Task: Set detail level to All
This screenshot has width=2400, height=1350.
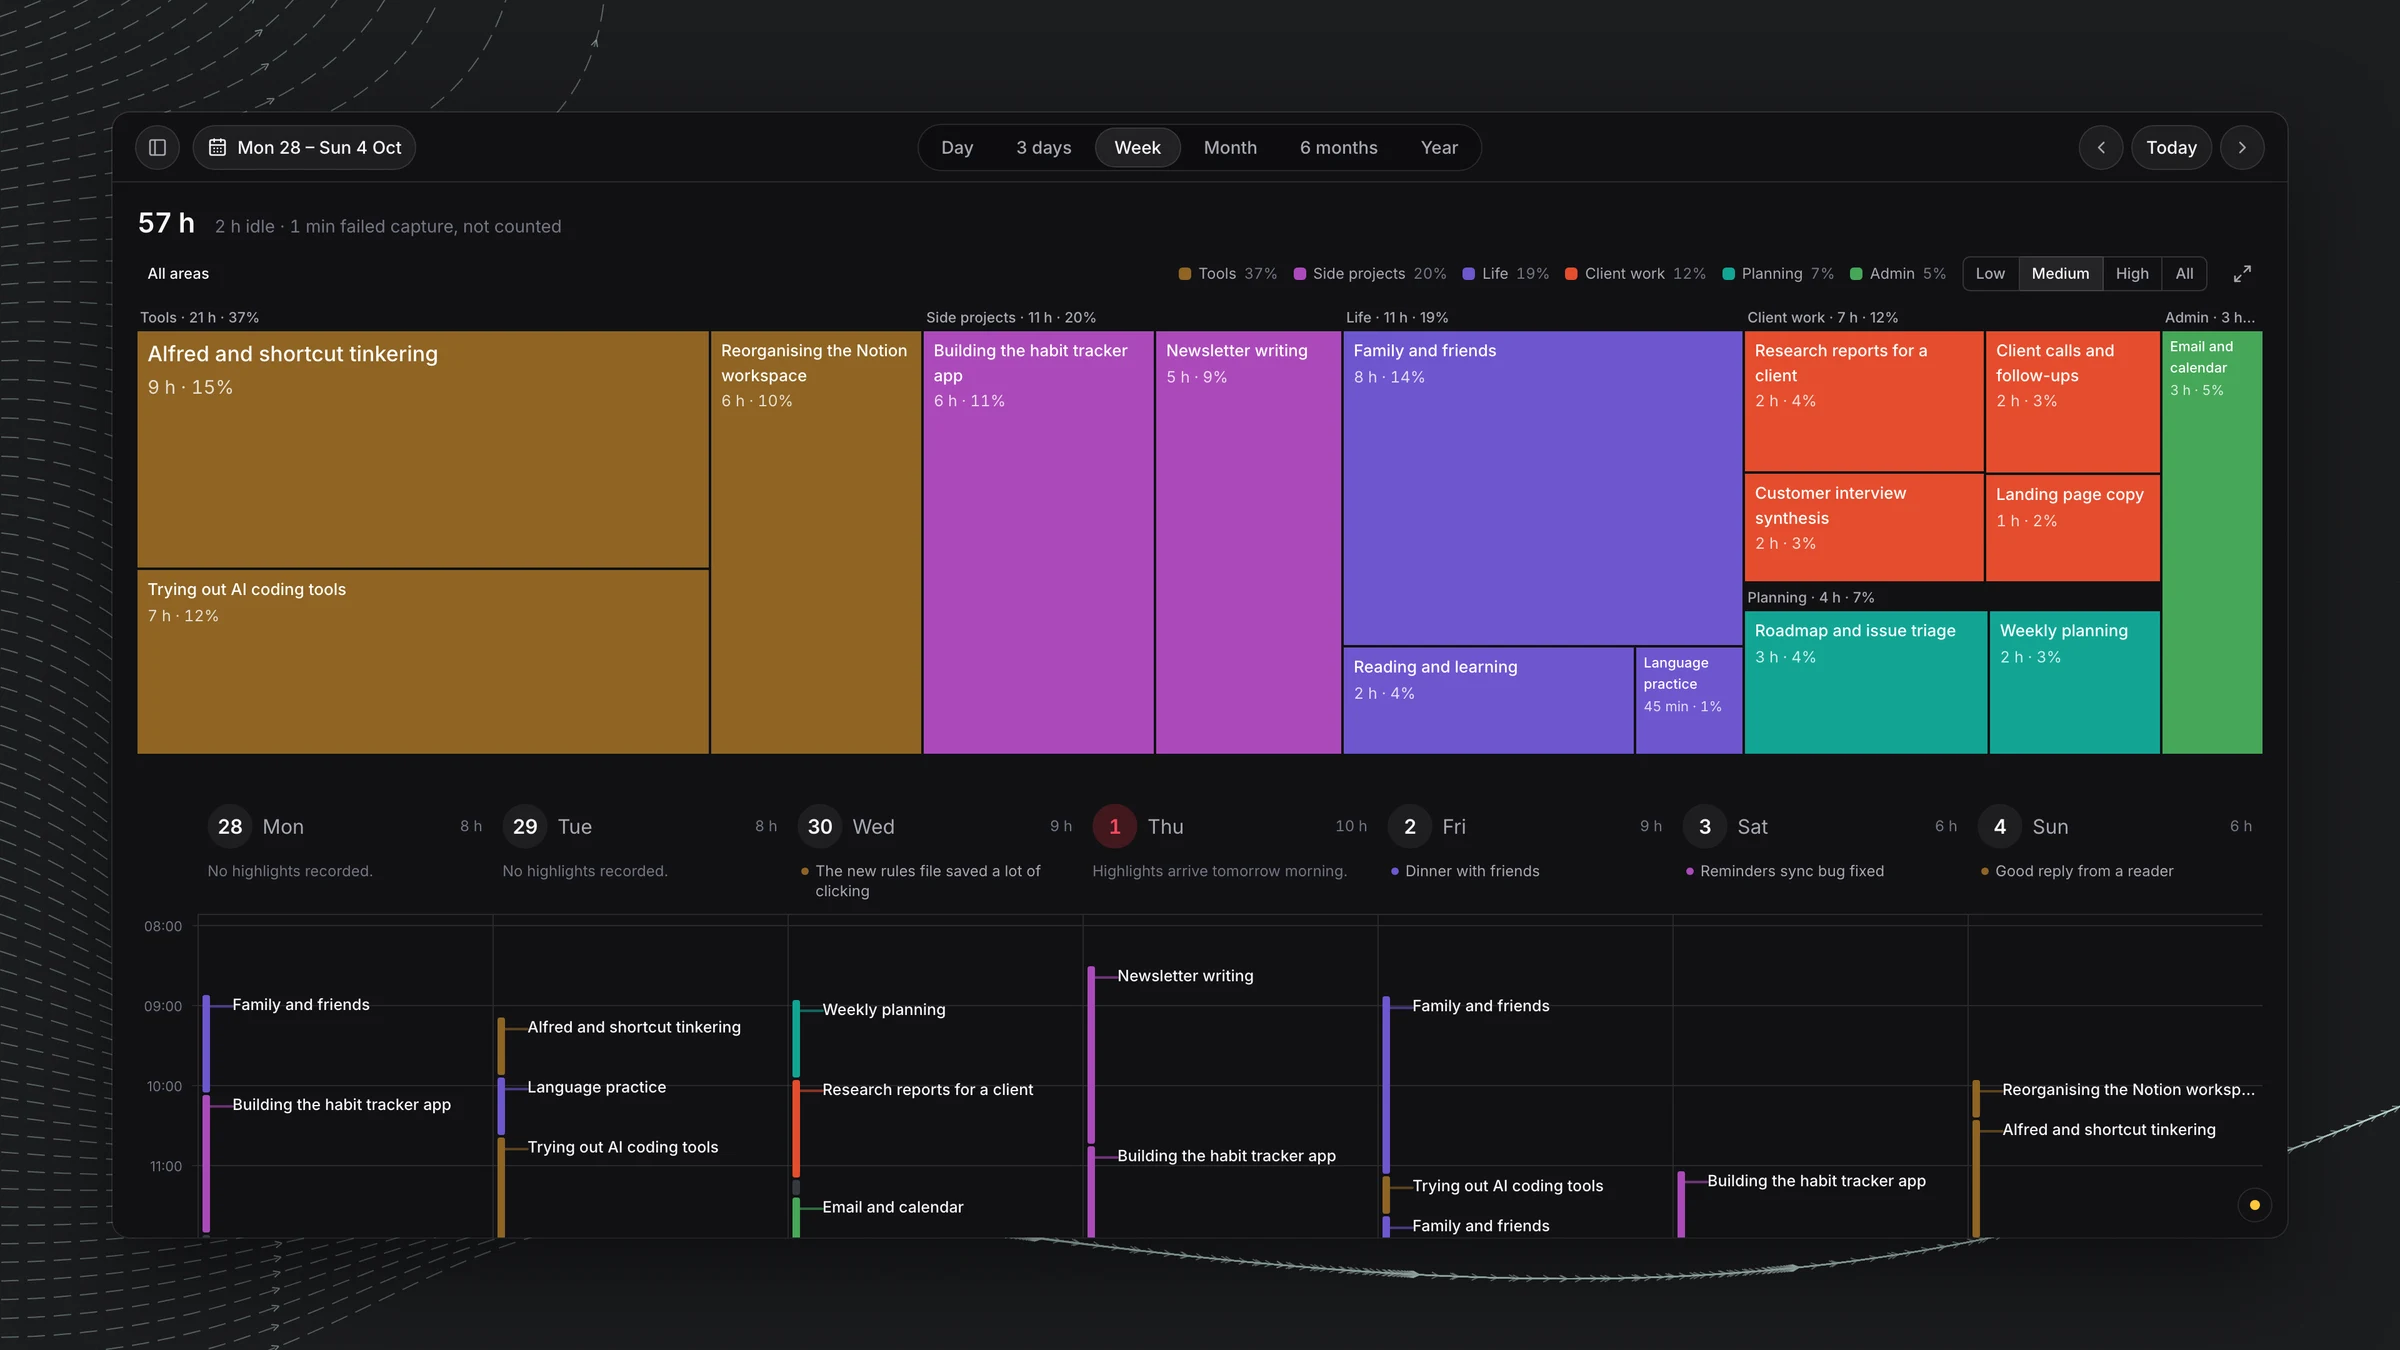Action: pyautogui.click(x=2184, y=273)
